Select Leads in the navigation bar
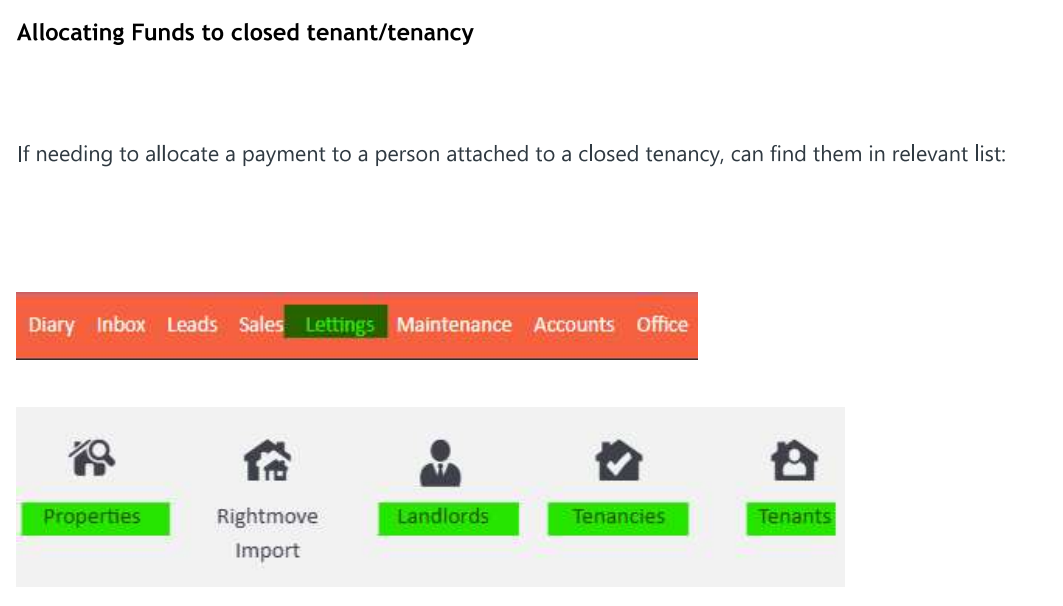 pos(192,325)
